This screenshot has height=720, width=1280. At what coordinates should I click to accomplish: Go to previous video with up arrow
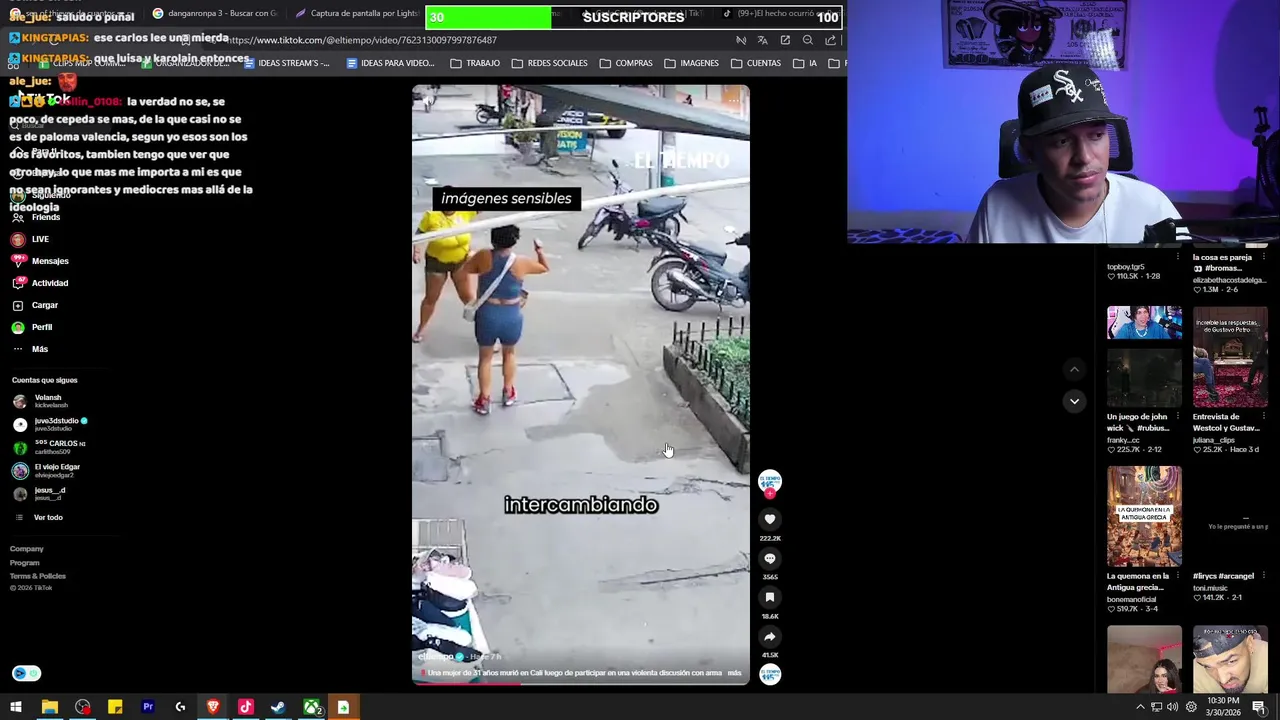1074,369
